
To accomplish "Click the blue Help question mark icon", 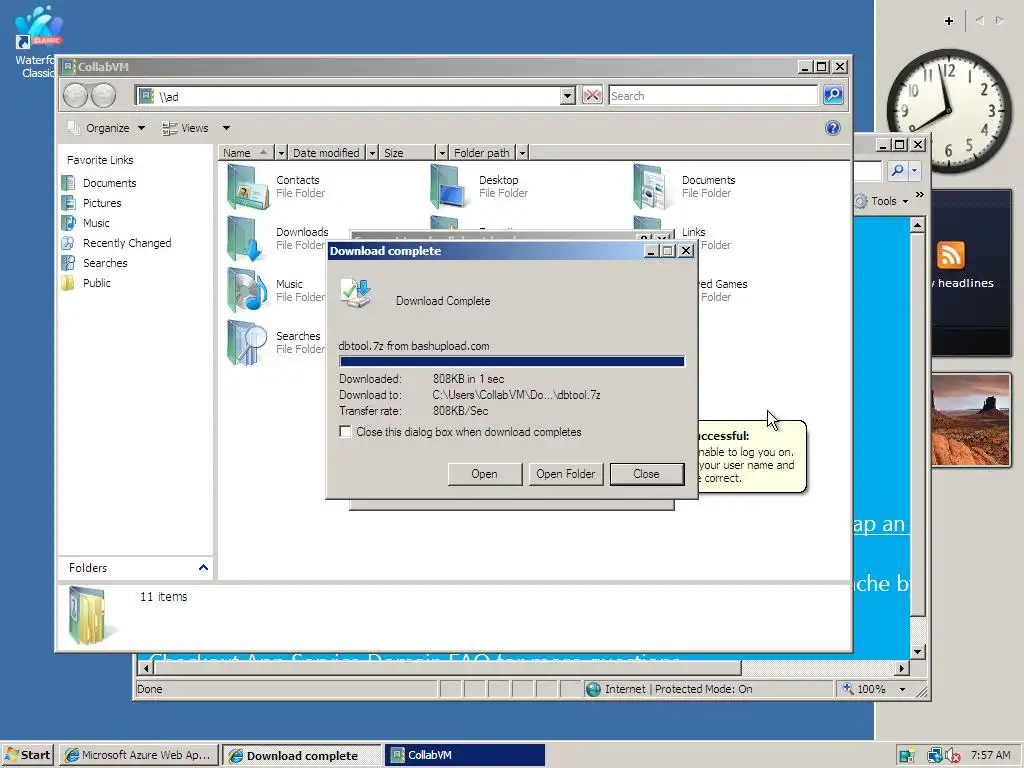I will [x=833, y=128].
